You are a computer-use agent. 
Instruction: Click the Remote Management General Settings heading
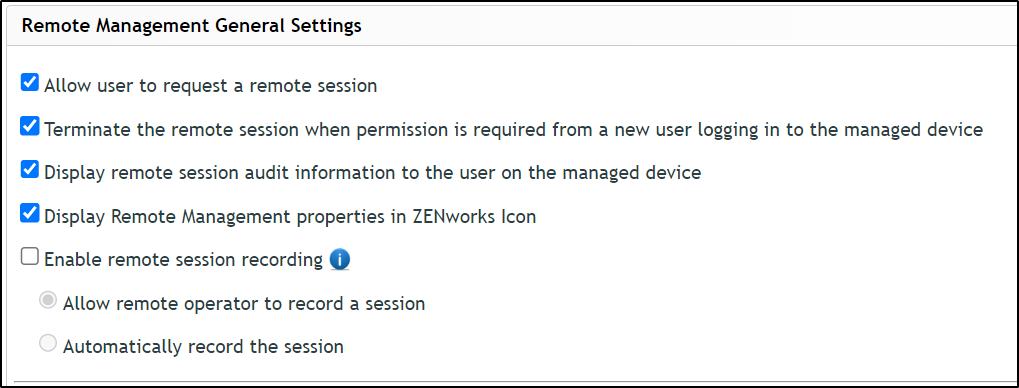(192, 27)
